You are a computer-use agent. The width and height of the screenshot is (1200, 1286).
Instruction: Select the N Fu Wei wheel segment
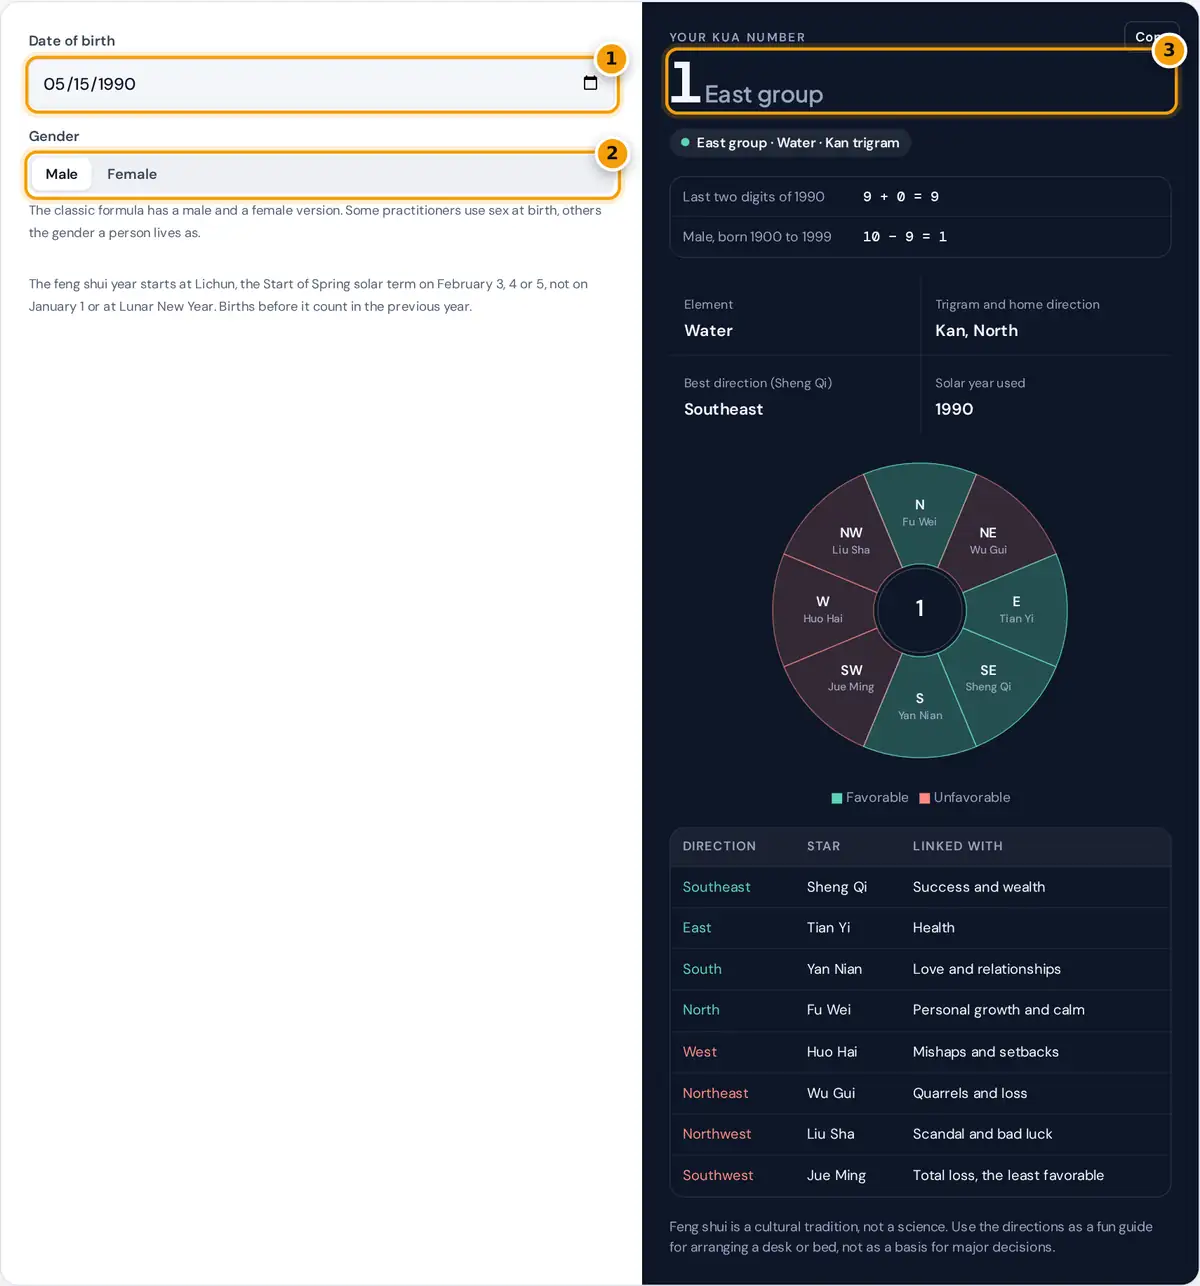[920, 512]
